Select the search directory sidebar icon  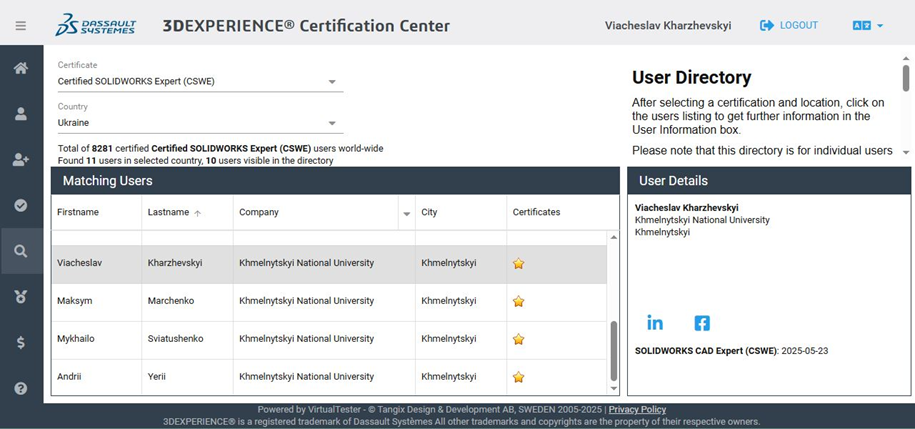(x=21, y=251)
